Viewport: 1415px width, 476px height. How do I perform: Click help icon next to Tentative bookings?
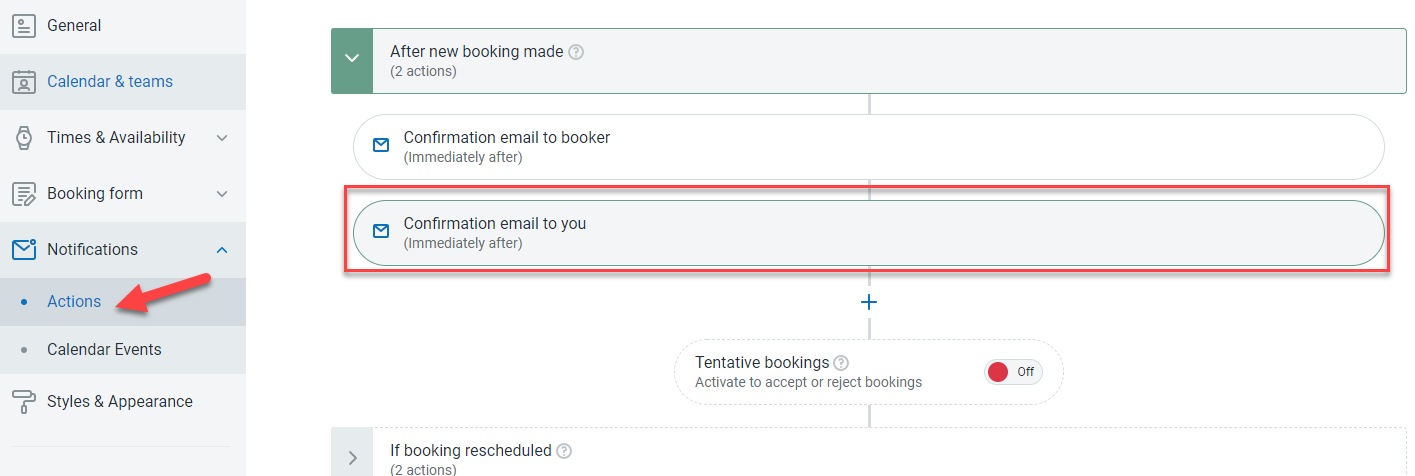842,363
